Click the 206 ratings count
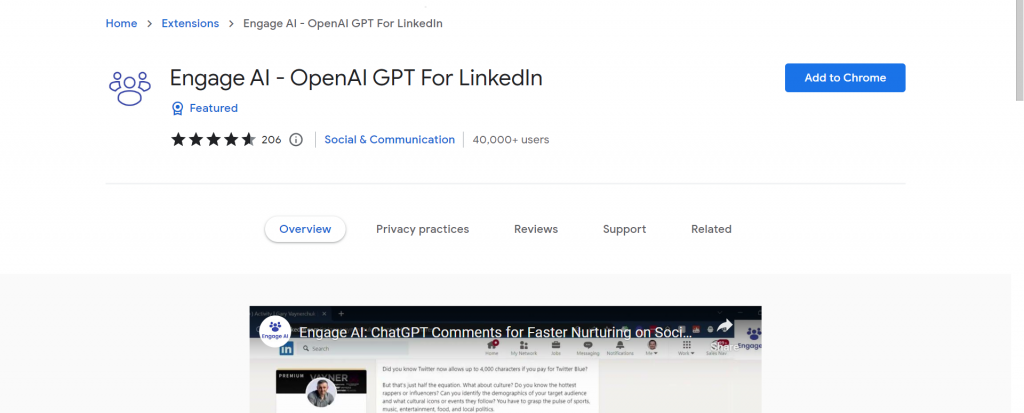Screen dimensions: 1024x413 (271, 140)
